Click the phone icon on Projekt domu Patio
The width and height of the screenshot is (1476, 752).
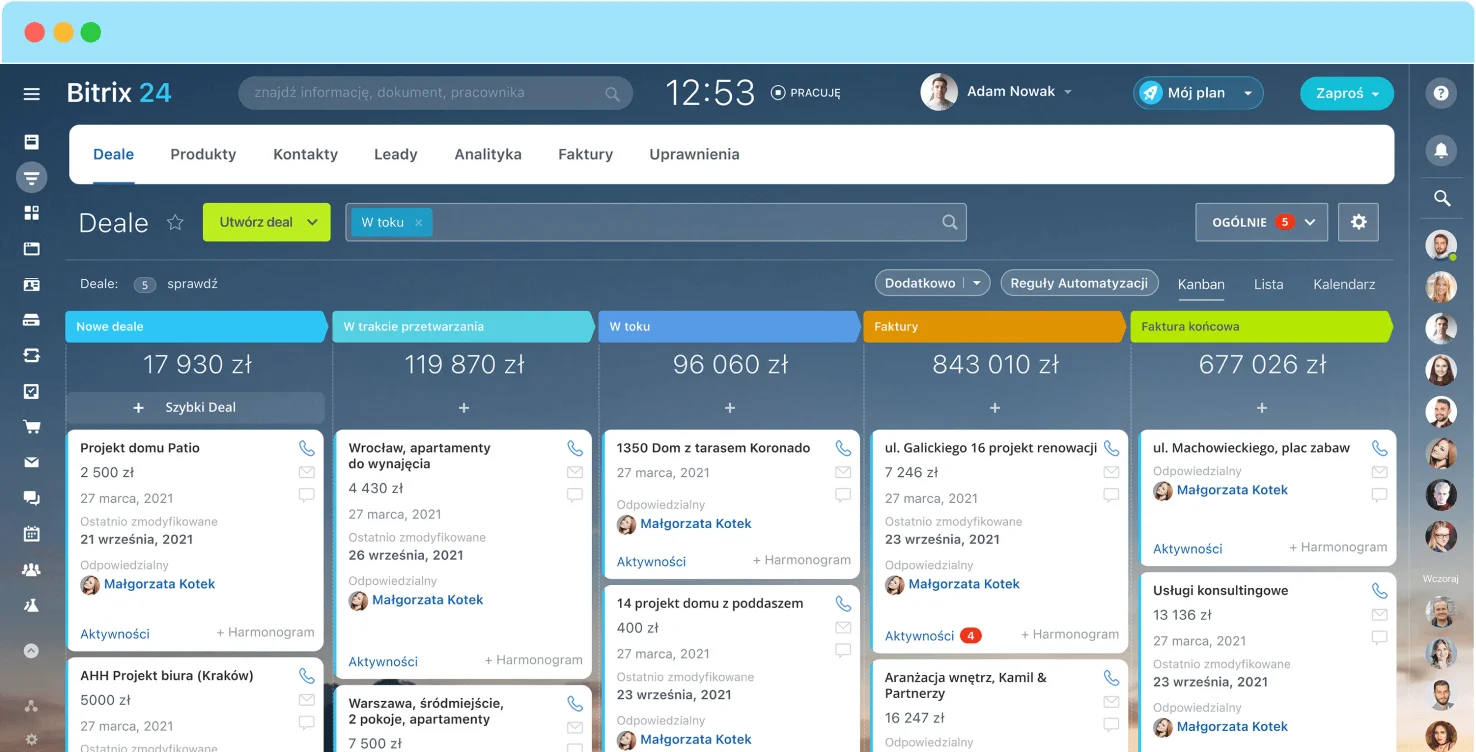coord(306,448)
